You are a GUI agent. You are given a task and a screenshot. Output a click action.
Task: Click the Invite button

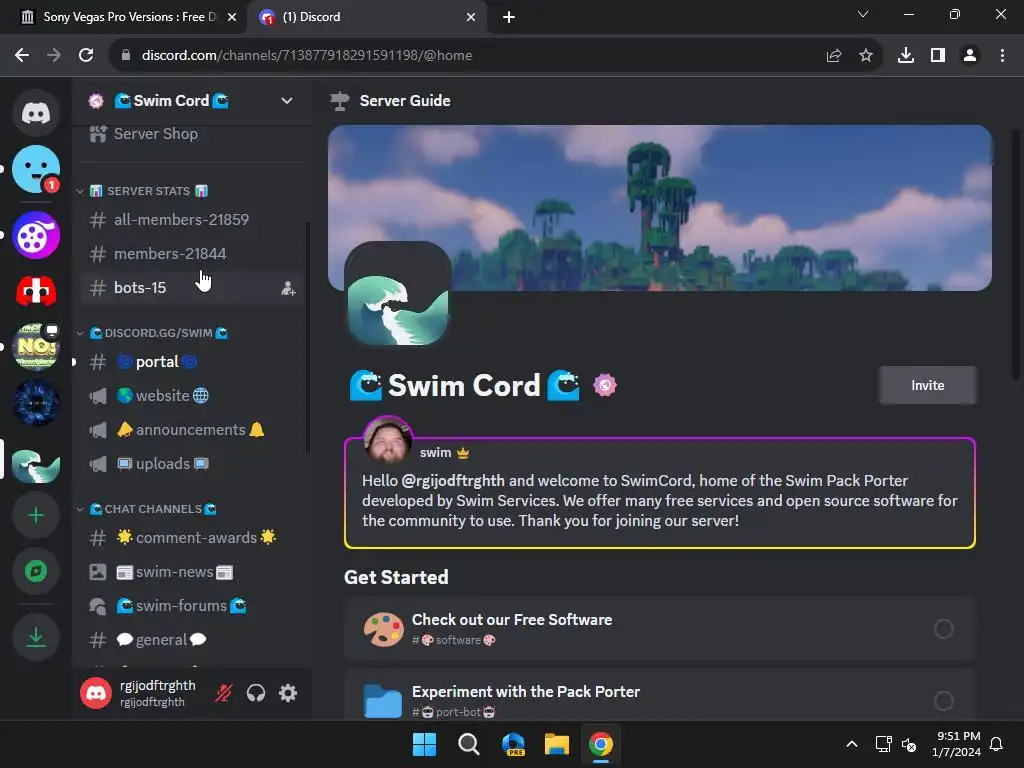coord(927,385)
